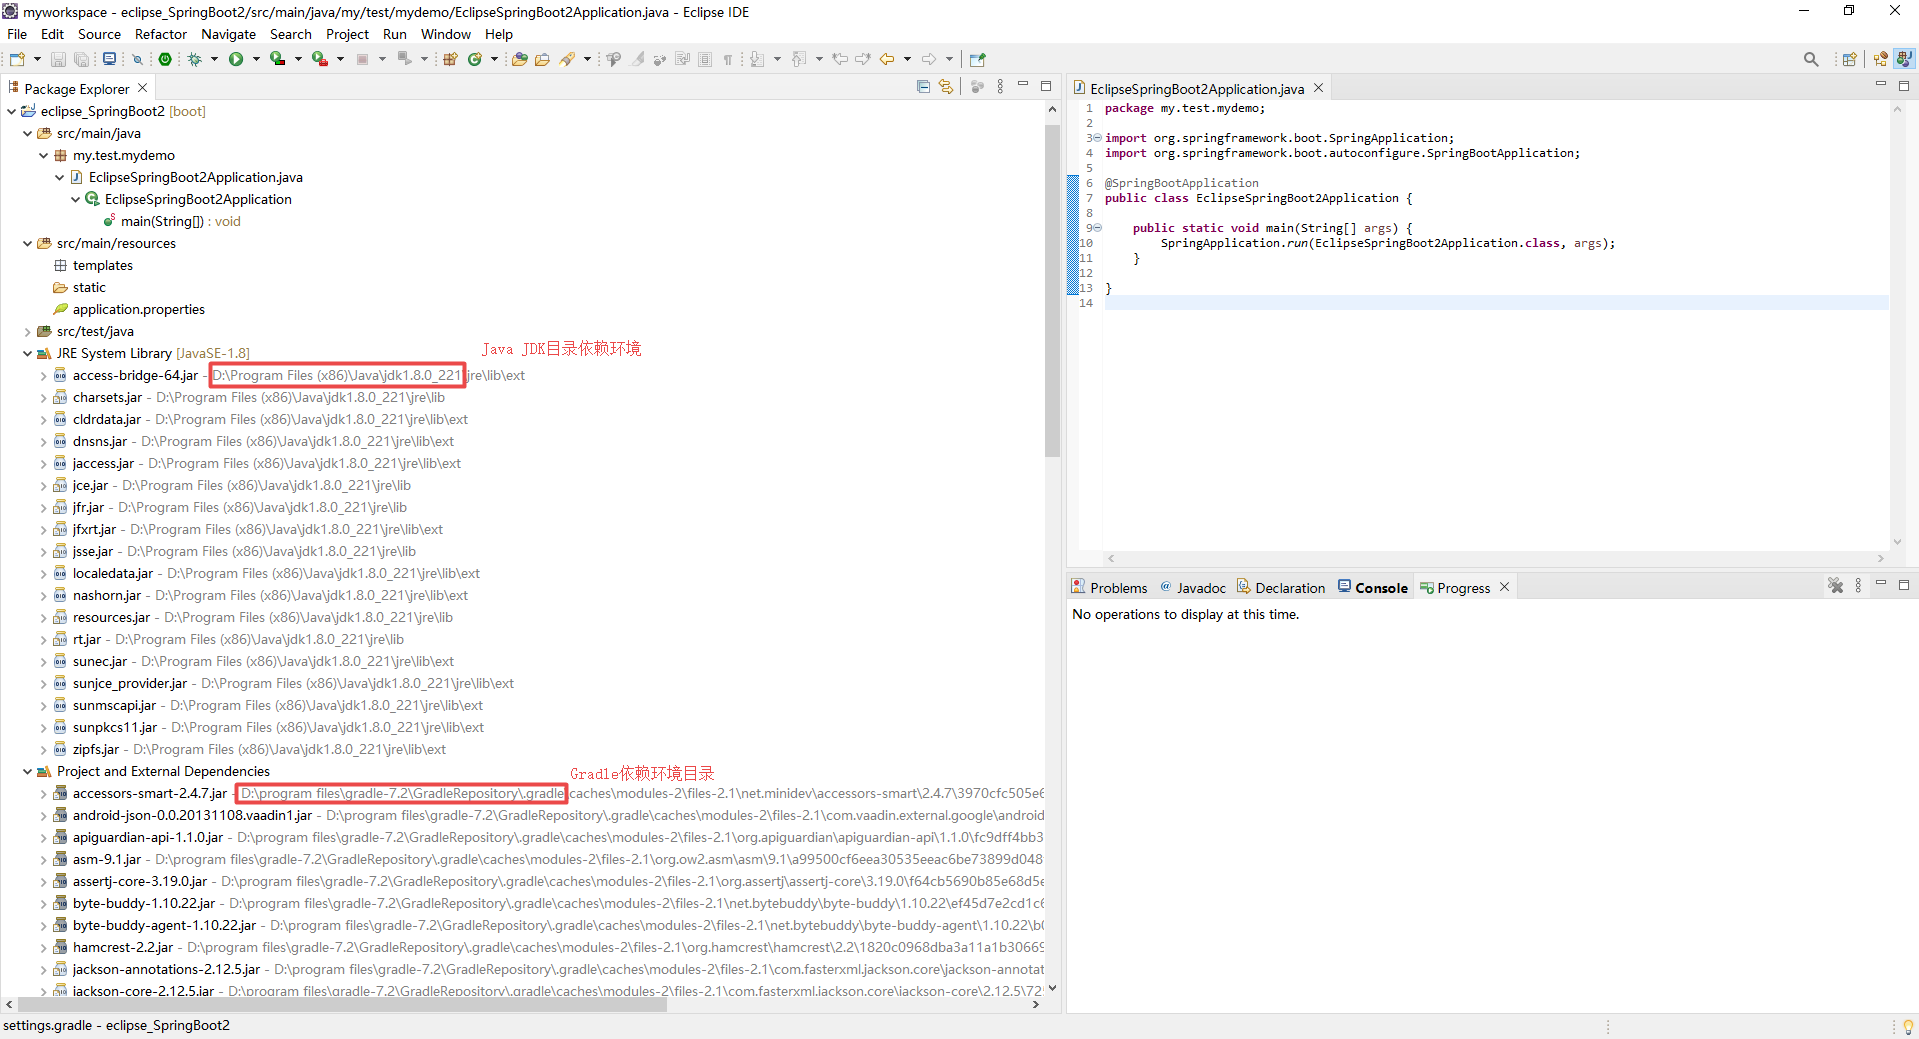
Task: Open the Refactor menu
Action: [161, 34]
